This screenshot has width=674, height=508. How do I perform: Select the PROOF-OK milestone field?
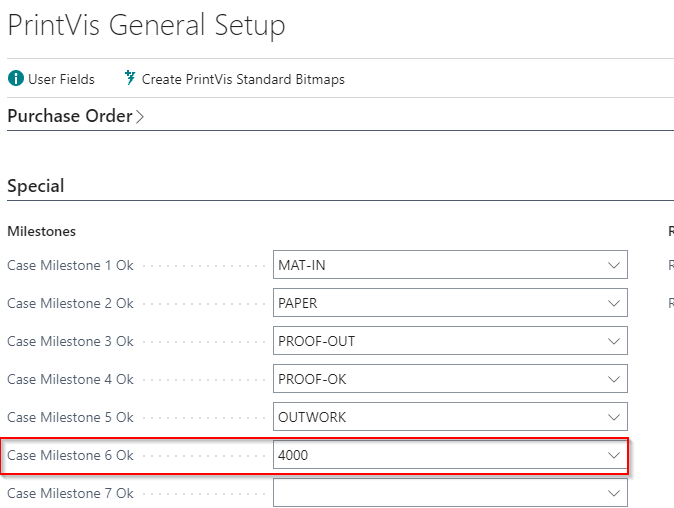[450, 379]
